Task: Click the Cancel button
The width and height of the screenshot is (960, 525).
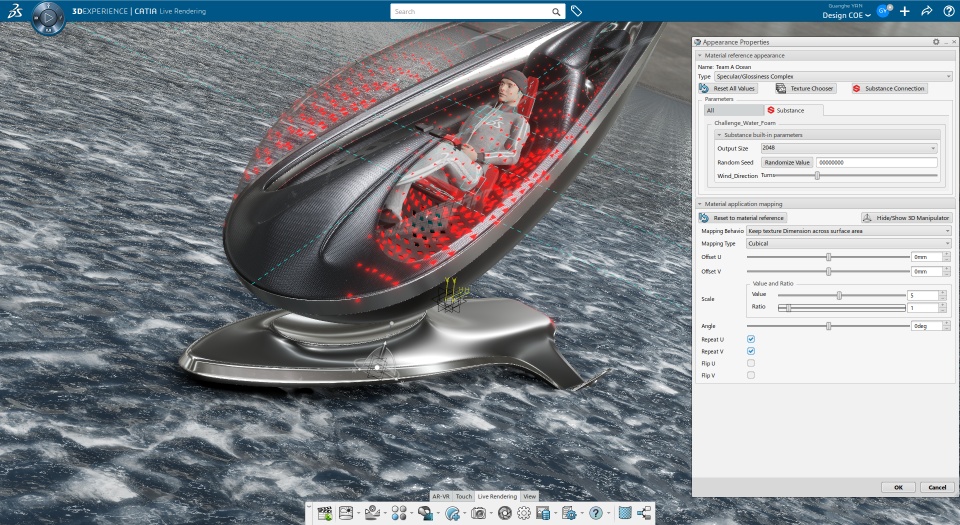Action: pyautogui.click(x=937, y=487)
